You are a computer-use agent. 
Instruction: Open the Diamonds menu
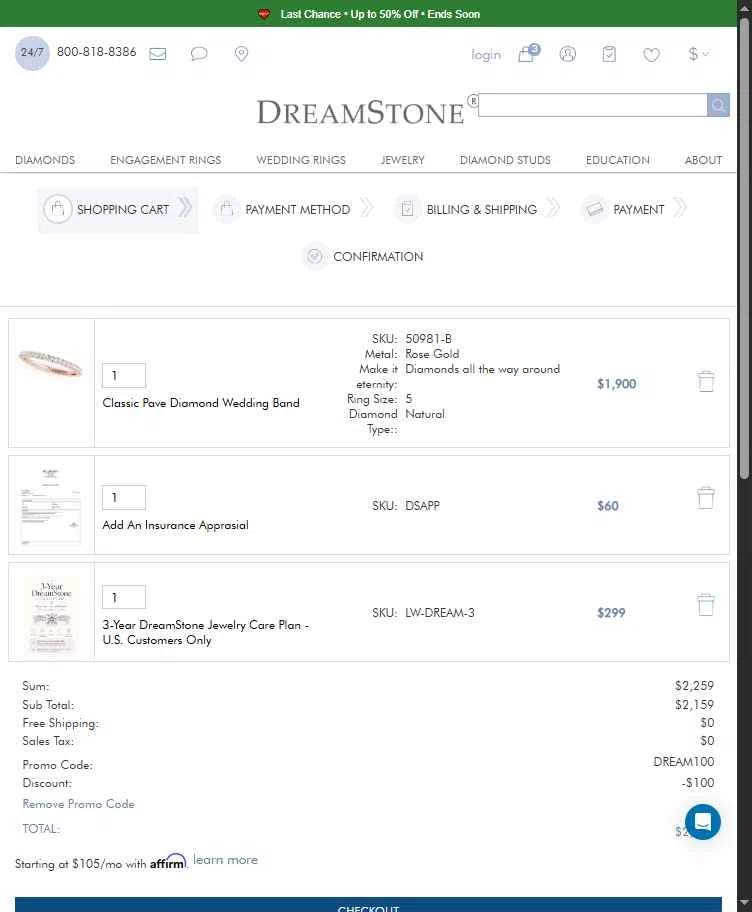pyautogui.click(x=45, y=160)
